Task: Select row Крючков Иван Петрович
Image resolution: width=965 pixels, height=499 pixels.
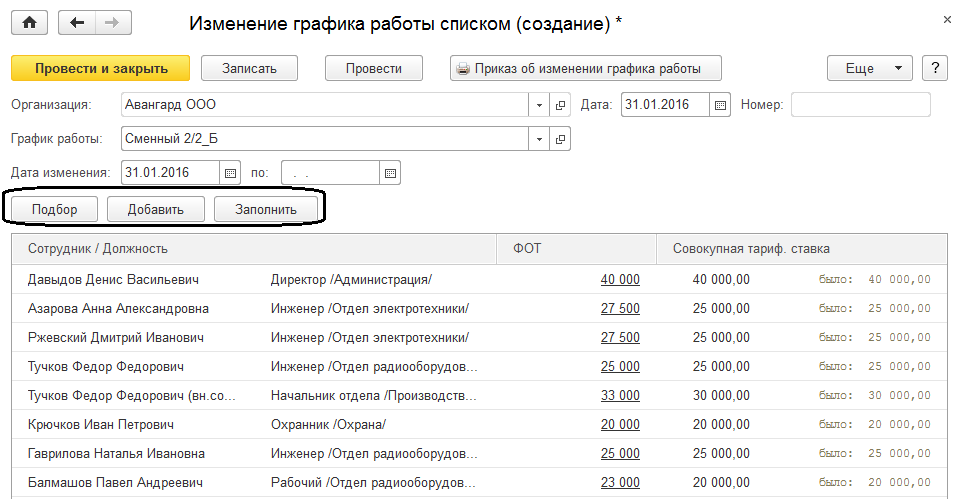Action: tap(479, 424)
